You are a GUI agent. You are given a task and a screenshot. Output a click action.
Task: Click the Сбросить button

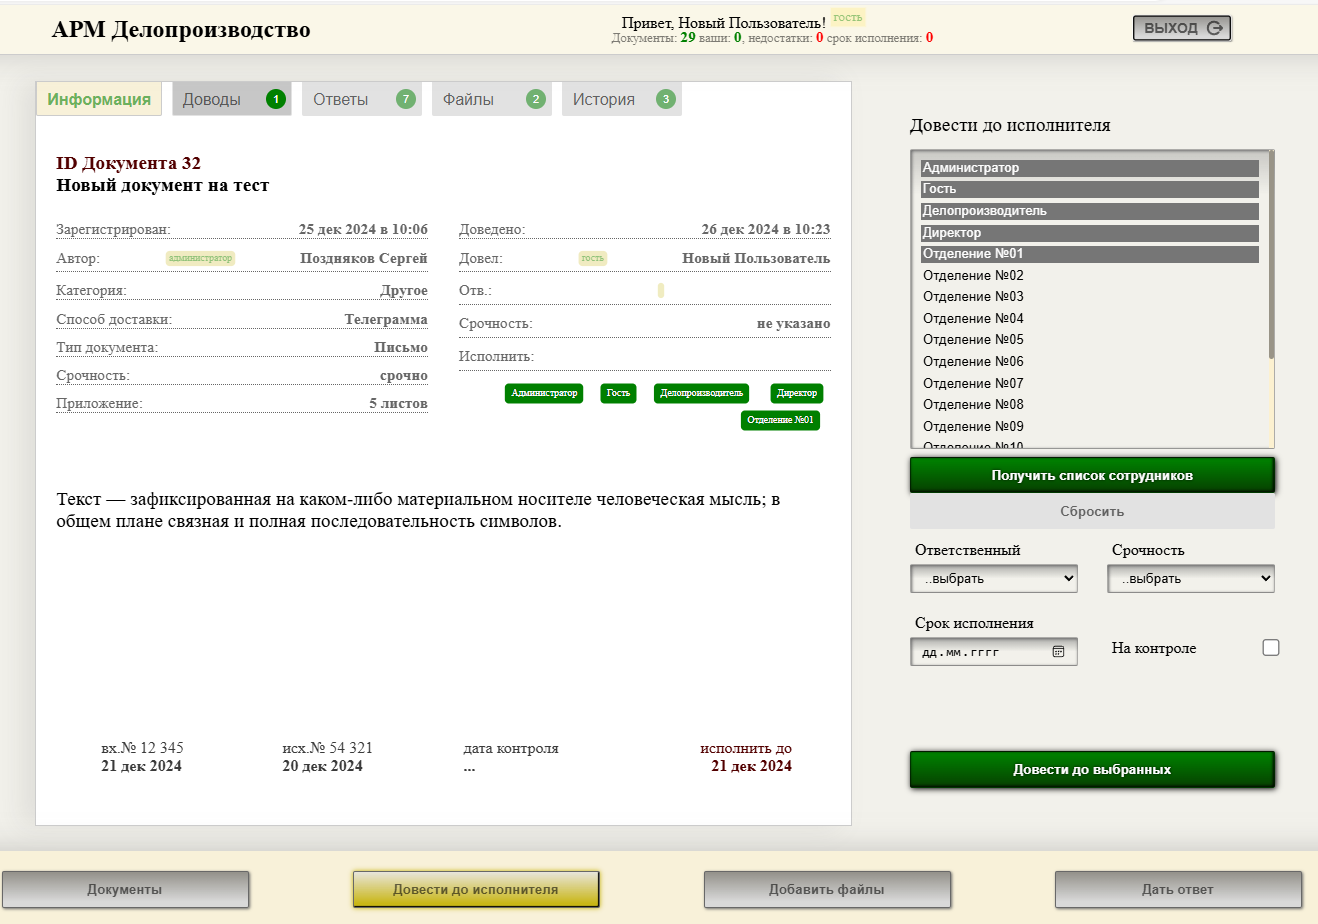(x=1092, y=511)
